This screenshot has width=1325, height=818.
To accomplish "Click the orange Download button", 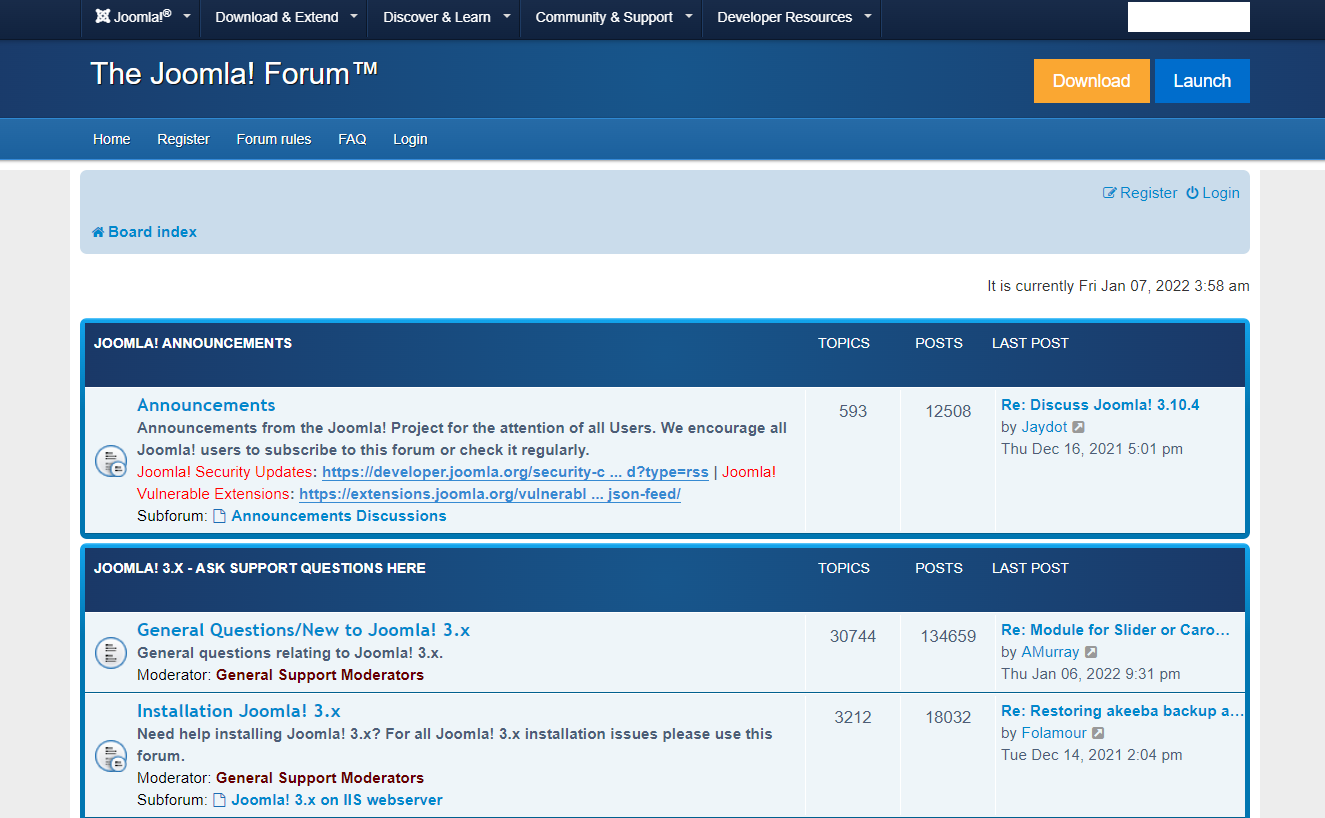I will (1092, 81).
